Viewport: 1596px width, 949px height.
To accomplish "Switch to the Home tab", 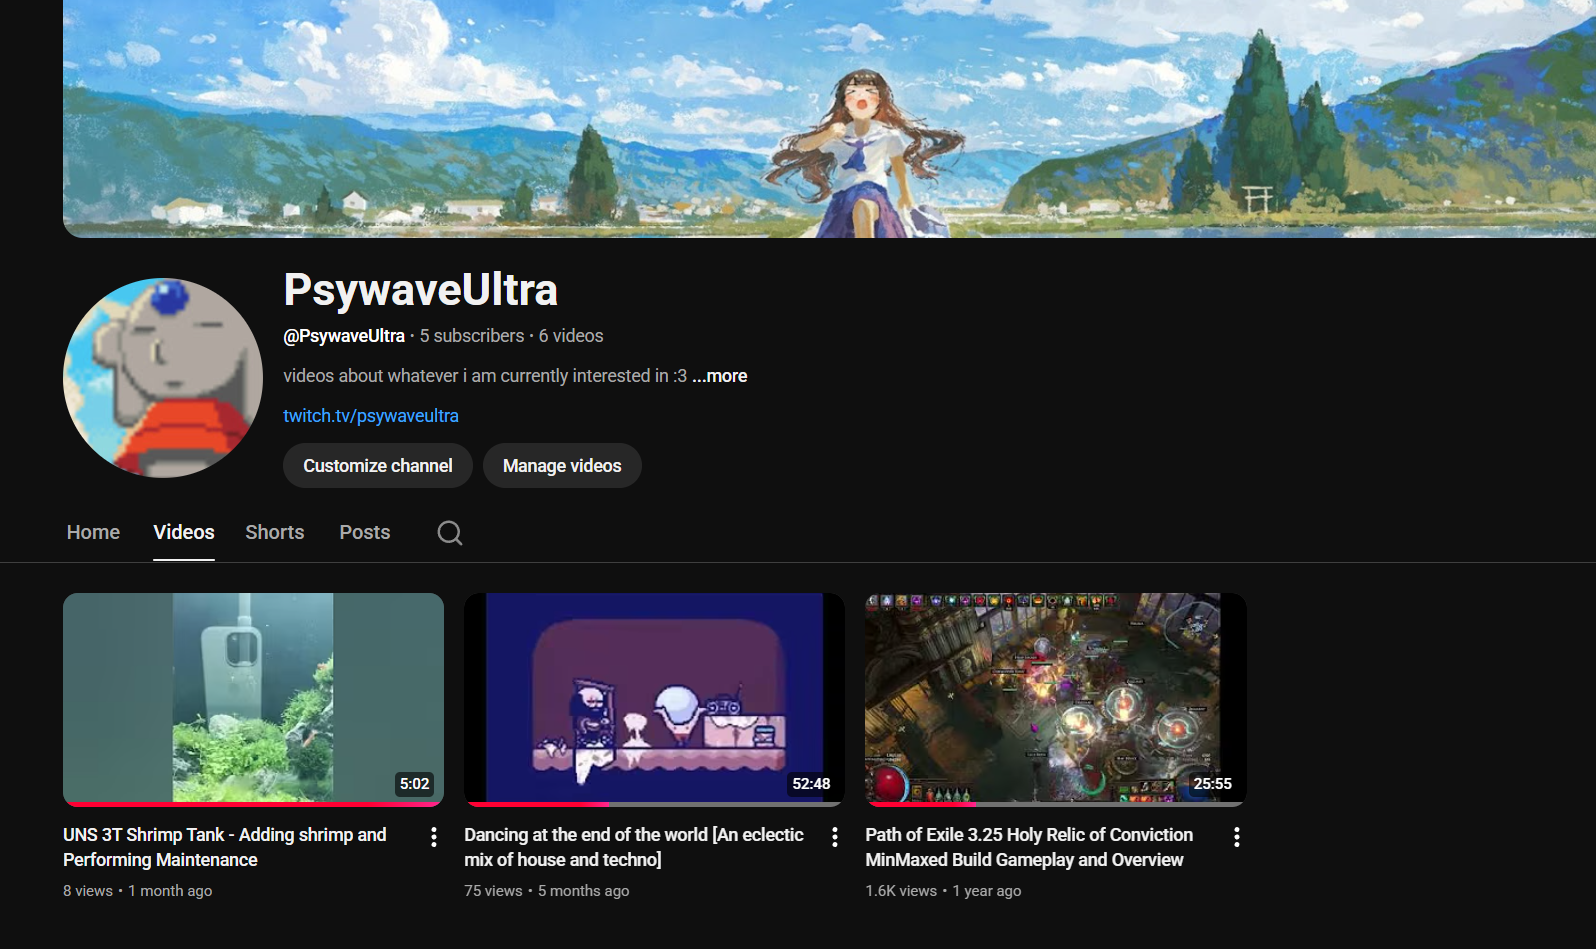I will 93,533.
